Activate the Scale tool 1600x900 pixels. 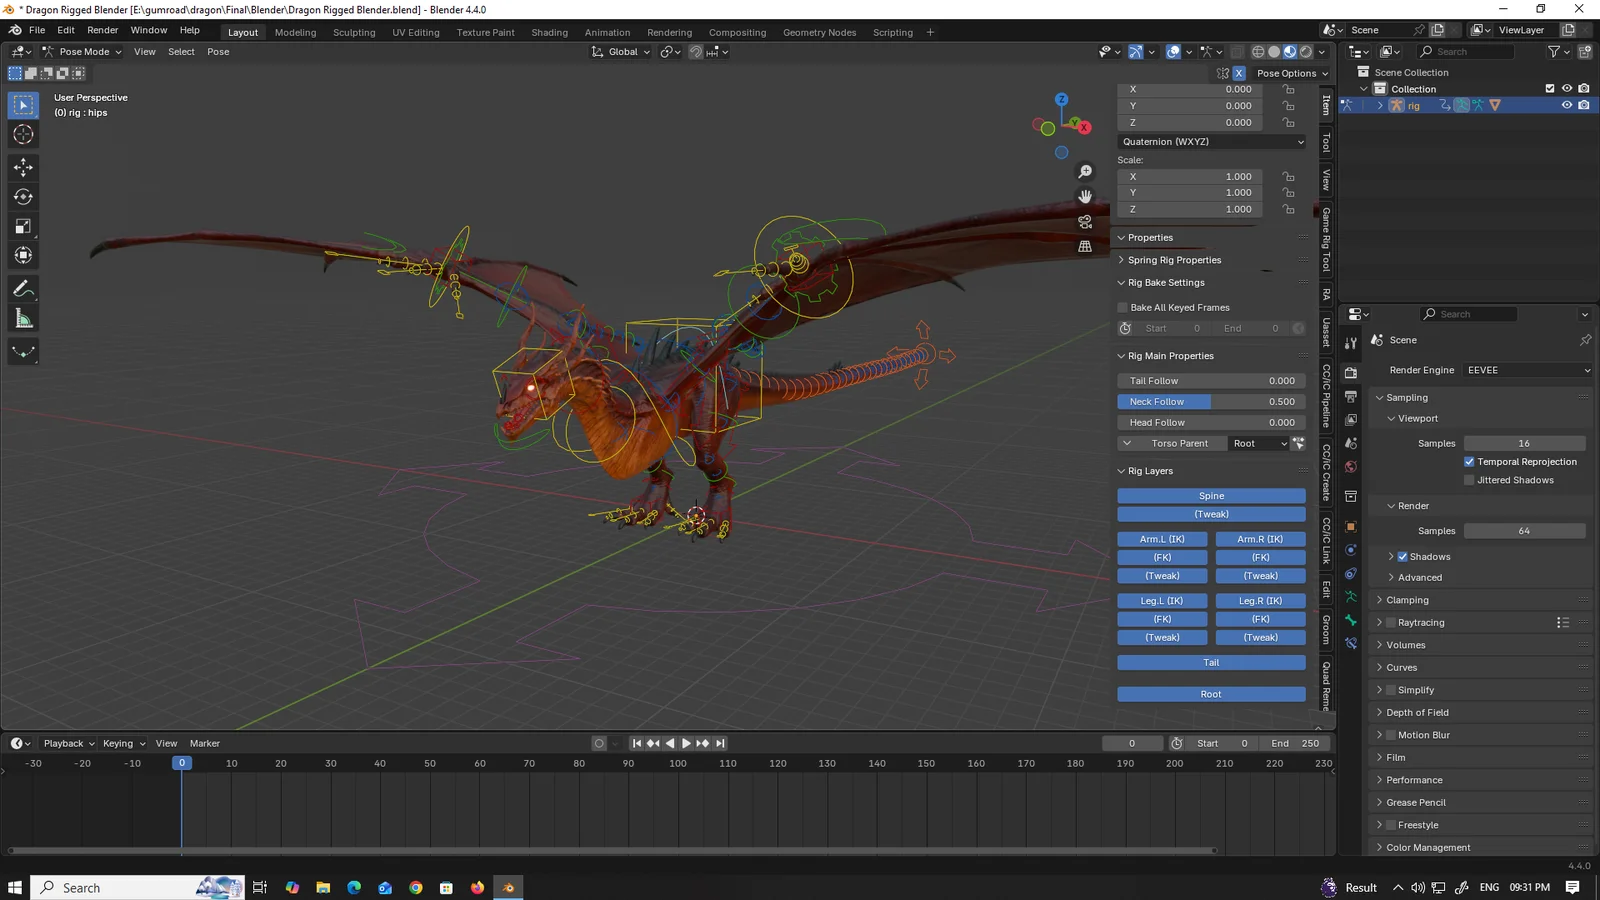(23, 226)
